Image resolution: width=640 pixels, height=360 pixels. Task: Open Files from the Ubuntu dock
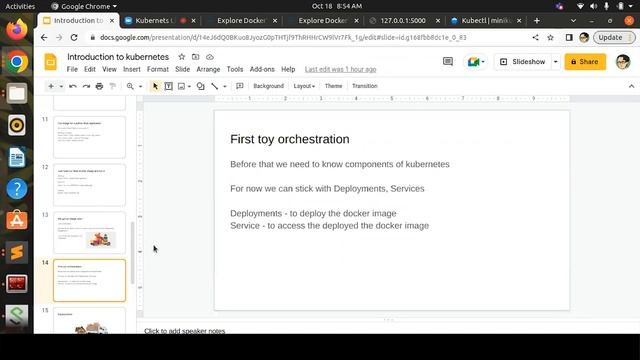pyautogui.click(x=17, y=93)
